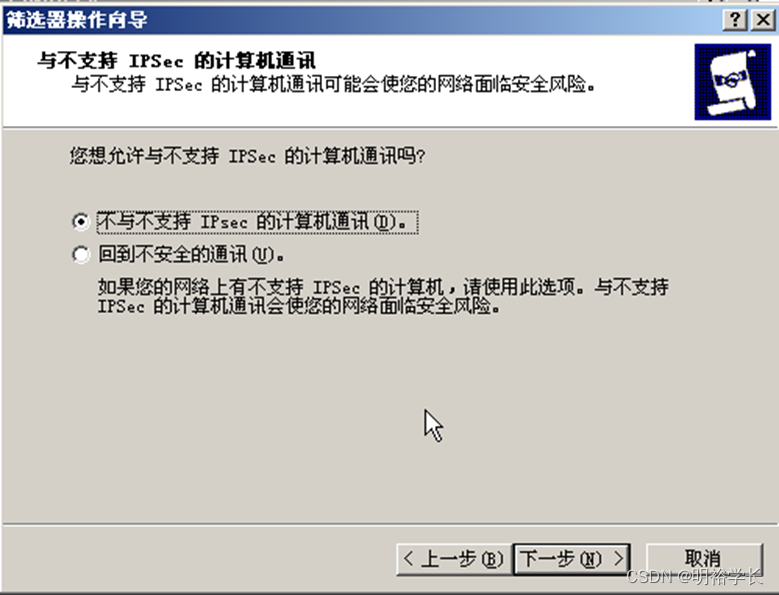The image size is (779, 595).
Task: Click the 不与不支持 IPsec 的计算机通讯(D) label text
Action: coord(257,222)
